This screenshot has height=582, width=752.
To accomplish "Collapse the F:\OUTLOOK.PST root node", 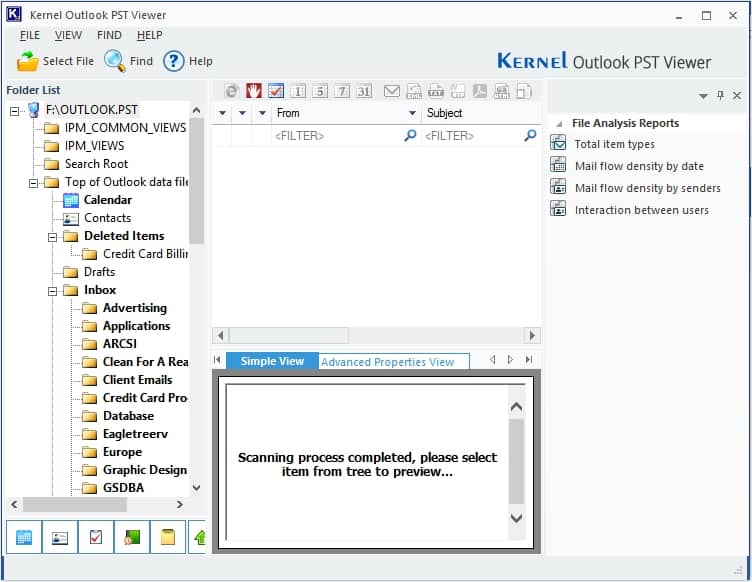I will (14, 111).
